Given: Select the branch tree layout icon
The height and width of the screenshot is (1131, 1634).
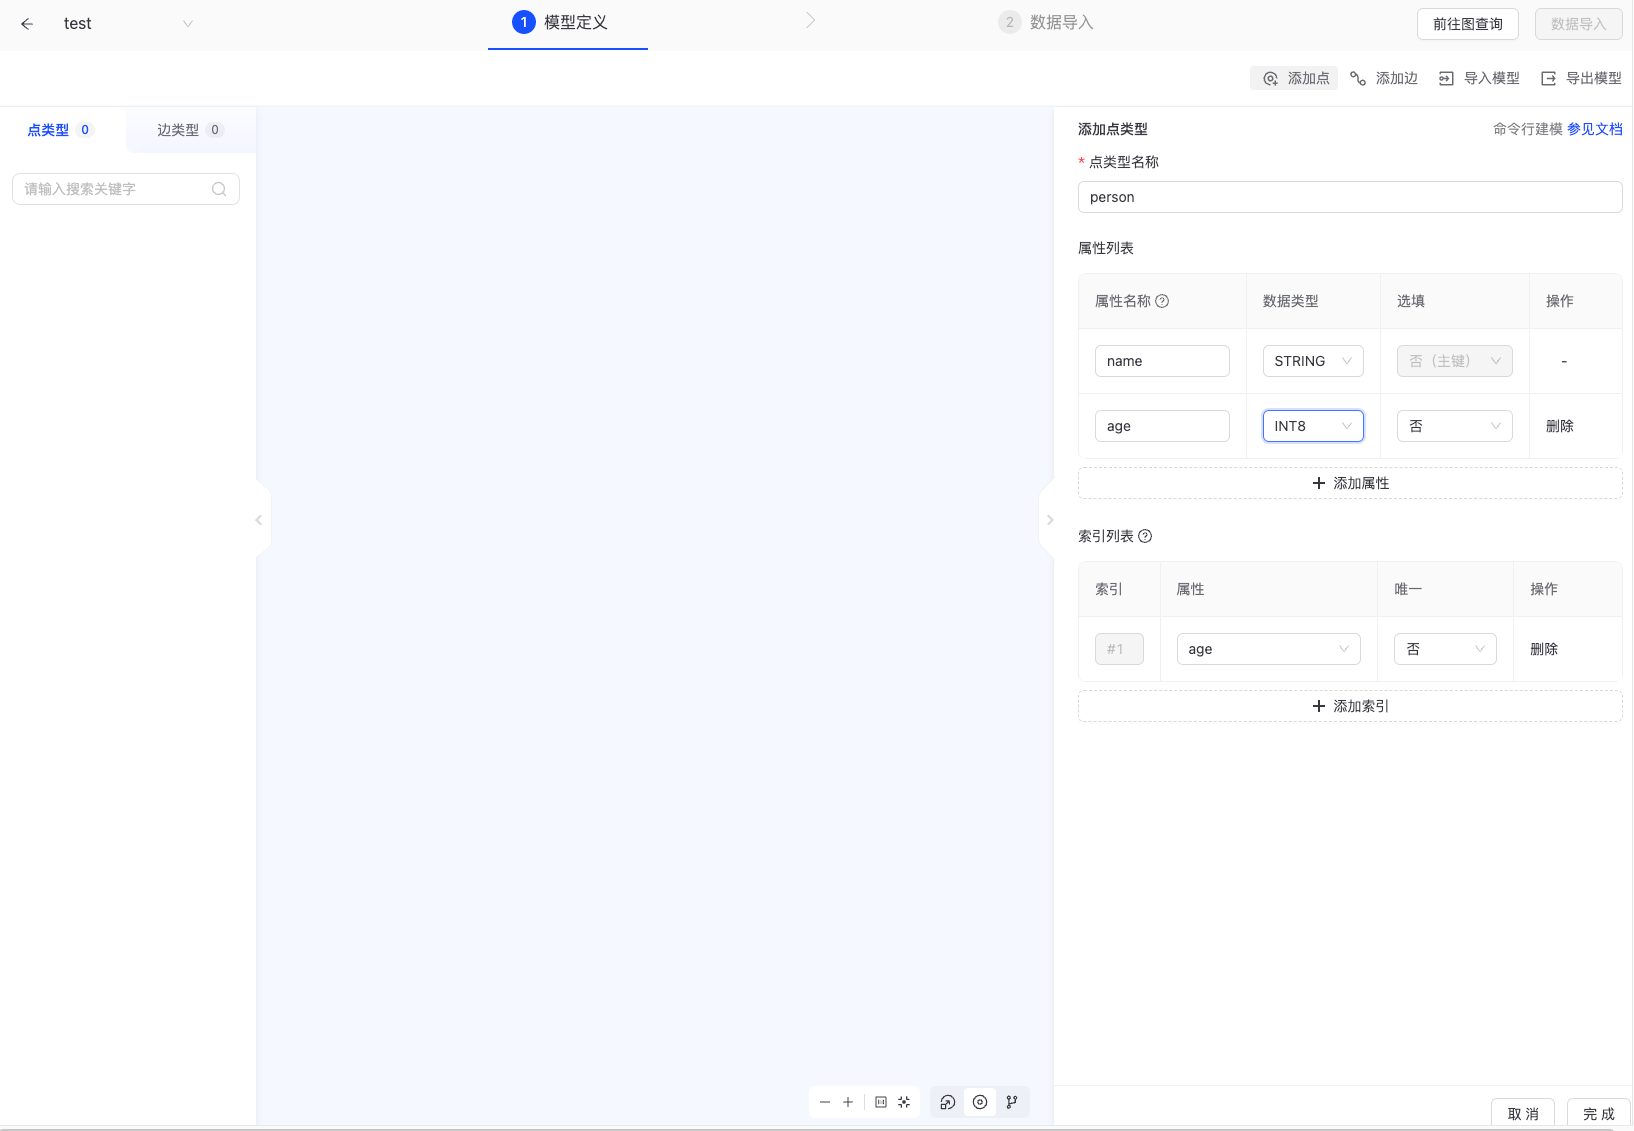Looking at the screenshot, I should (1012, 1102).
